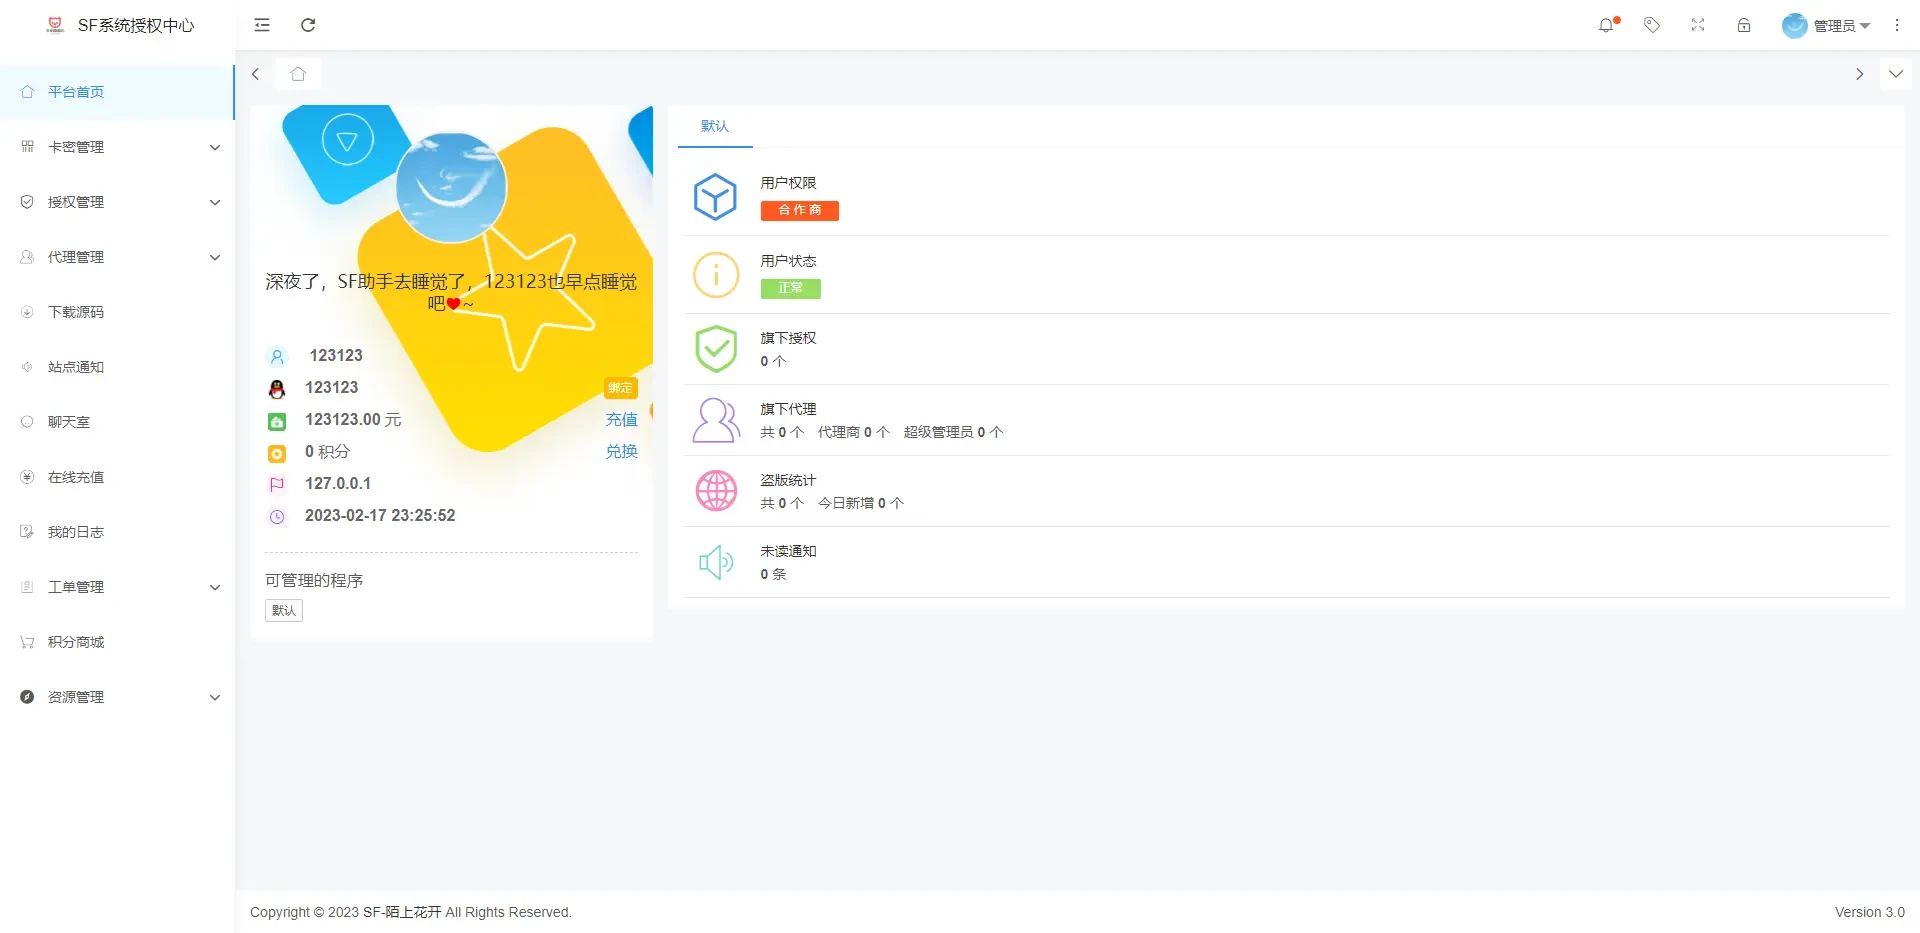Click the 充值 recharge link
The height and width of the screenshot is (933, 1920).
coord(621,420)
